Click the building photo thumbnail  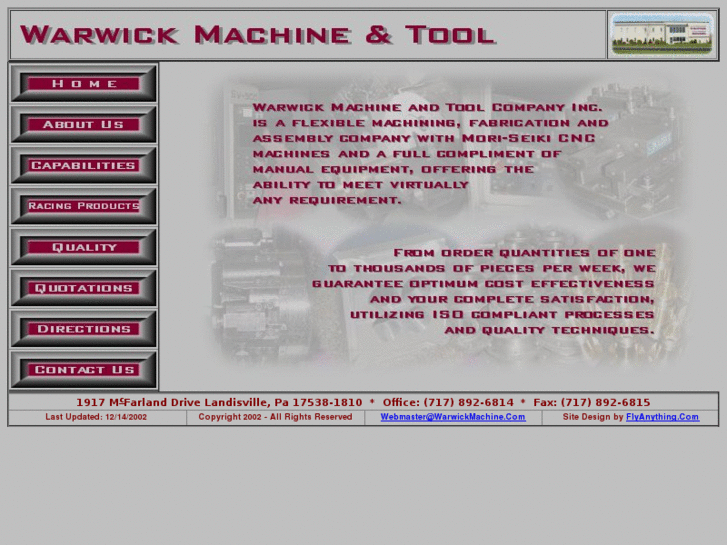click(x=662, y=34)
